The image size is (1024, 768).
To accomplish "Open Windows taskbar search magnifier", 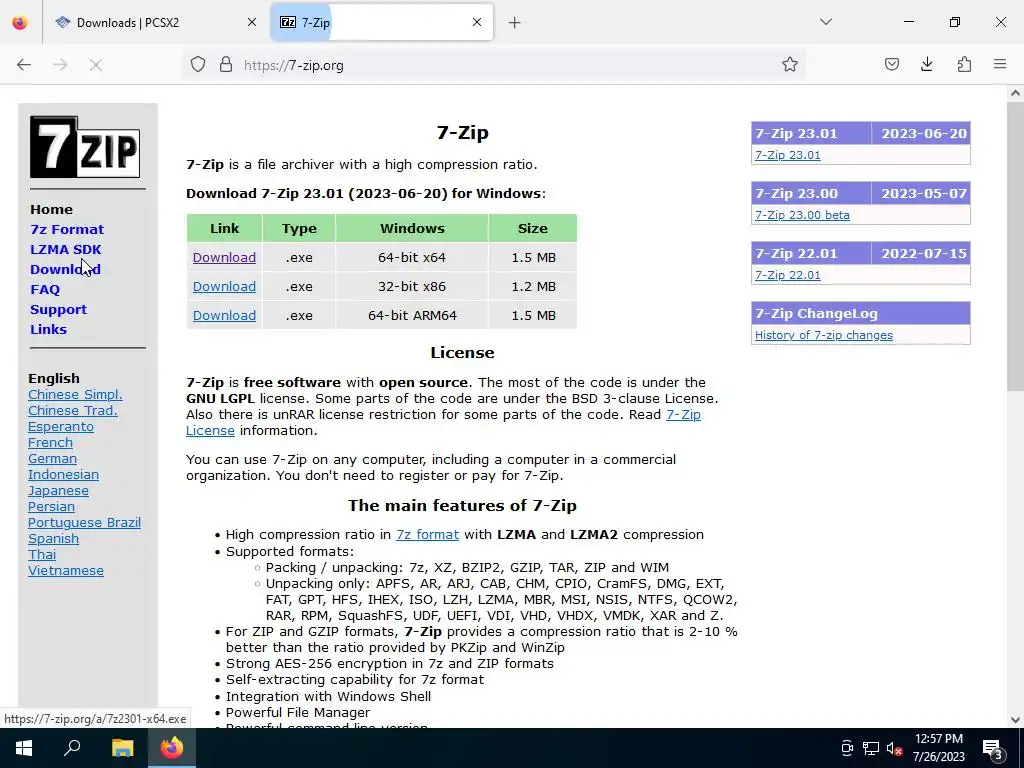I will (x=72, y=748).
